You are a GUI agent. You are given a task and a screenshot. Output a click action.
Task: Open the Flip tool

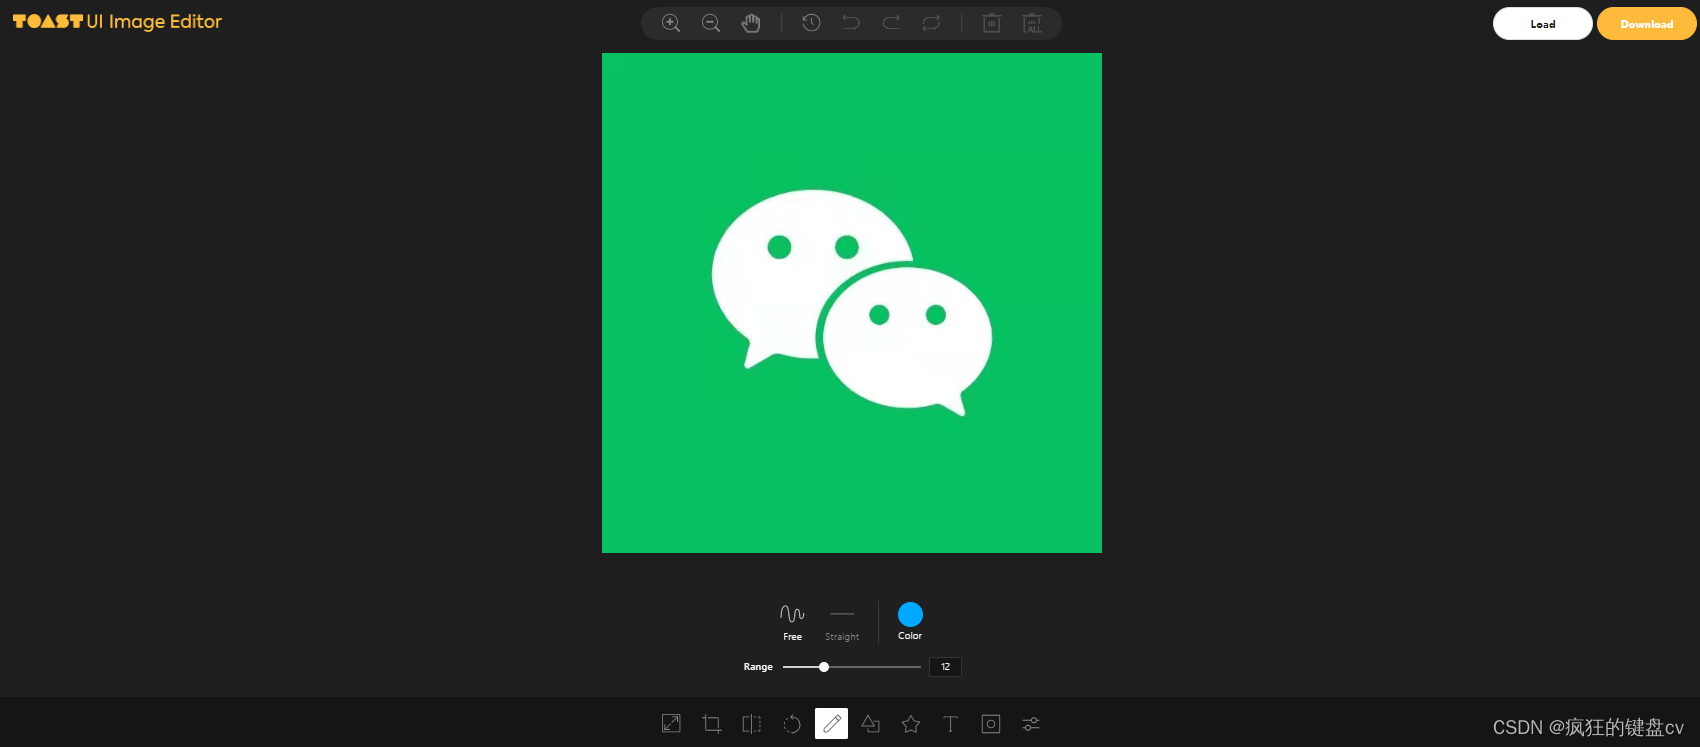(x=751, y=723)
